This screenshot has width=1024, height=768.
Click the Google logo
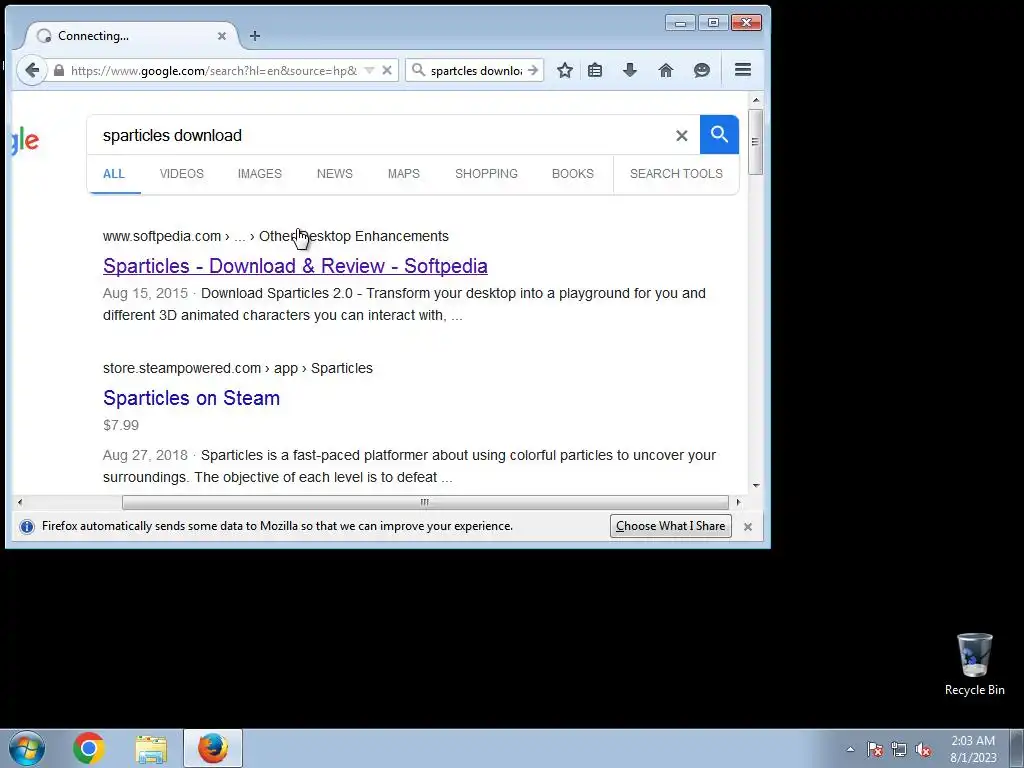tap(25, 140)
